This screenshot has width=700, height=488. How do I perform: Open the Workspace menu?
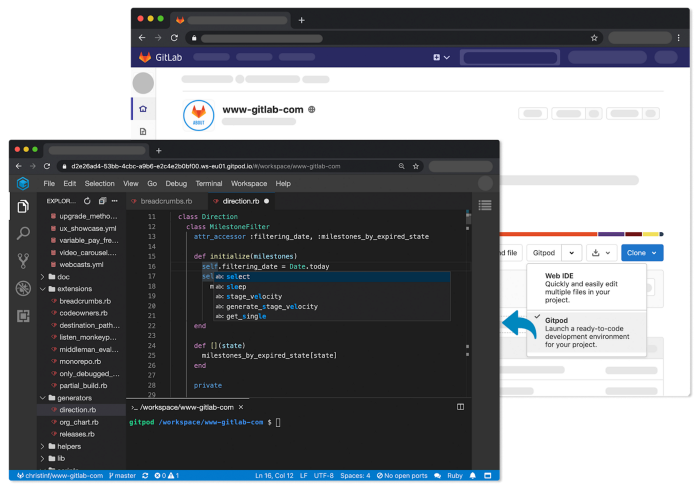coord(249,184)
